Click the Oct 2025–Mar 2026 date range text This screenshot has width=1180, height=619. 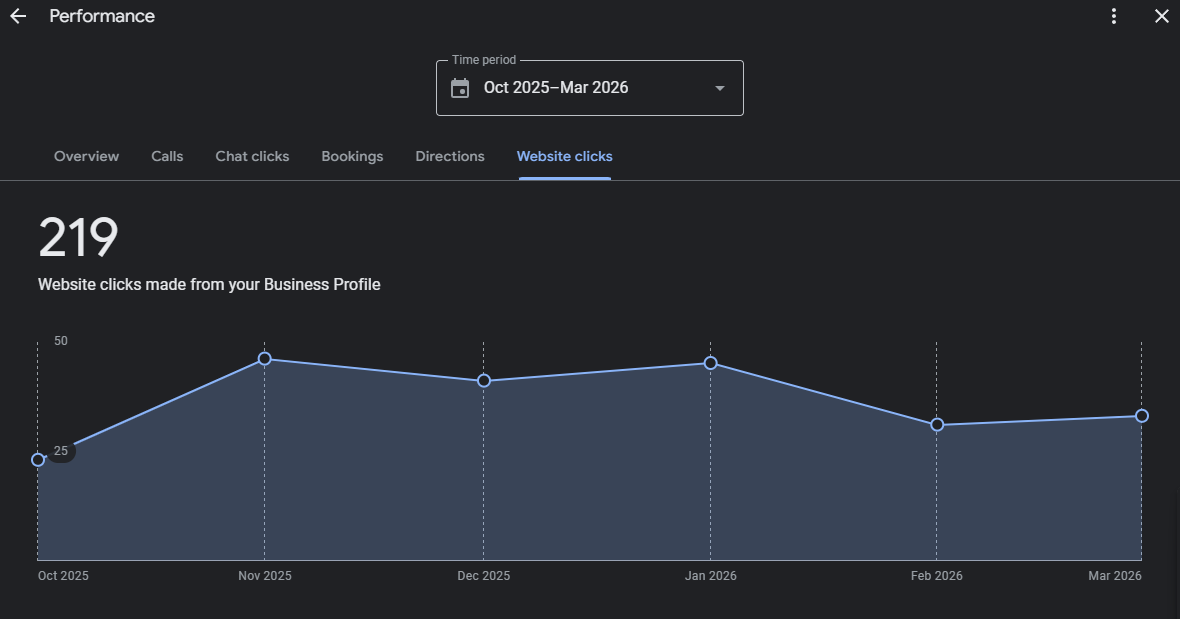click(556, 88)
